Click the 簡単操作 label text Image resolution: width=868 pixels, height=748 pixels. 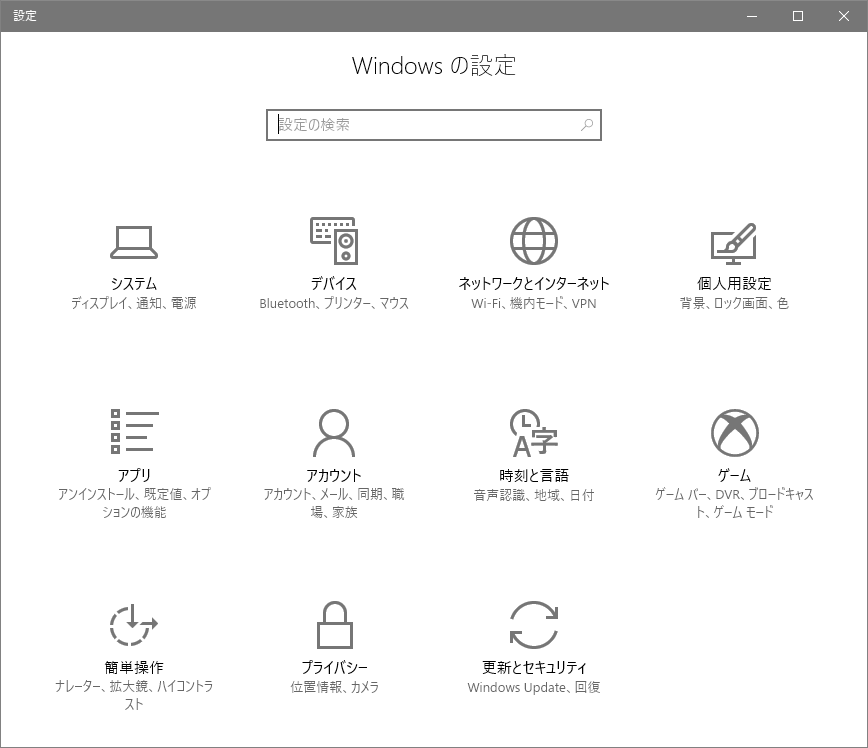134,667
